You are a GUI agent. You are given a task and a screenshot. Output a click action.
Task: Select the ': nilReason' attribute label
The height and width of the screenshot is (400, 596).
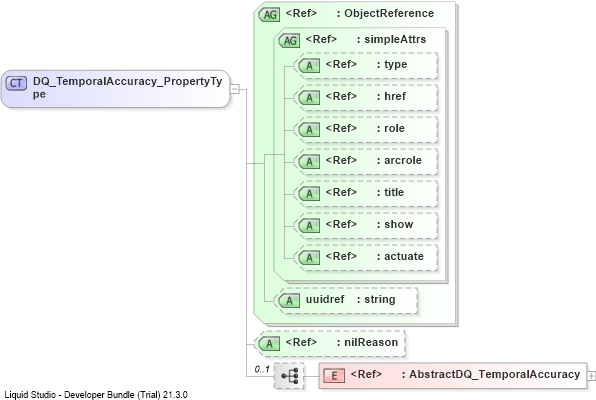pos(367,342)
